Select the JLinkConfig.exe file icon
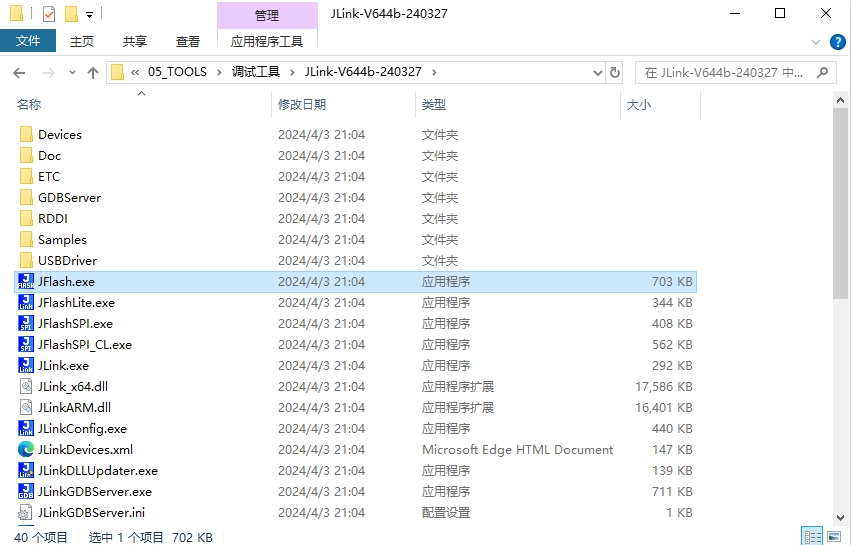The image size is (851, 545). pos(26,428)
